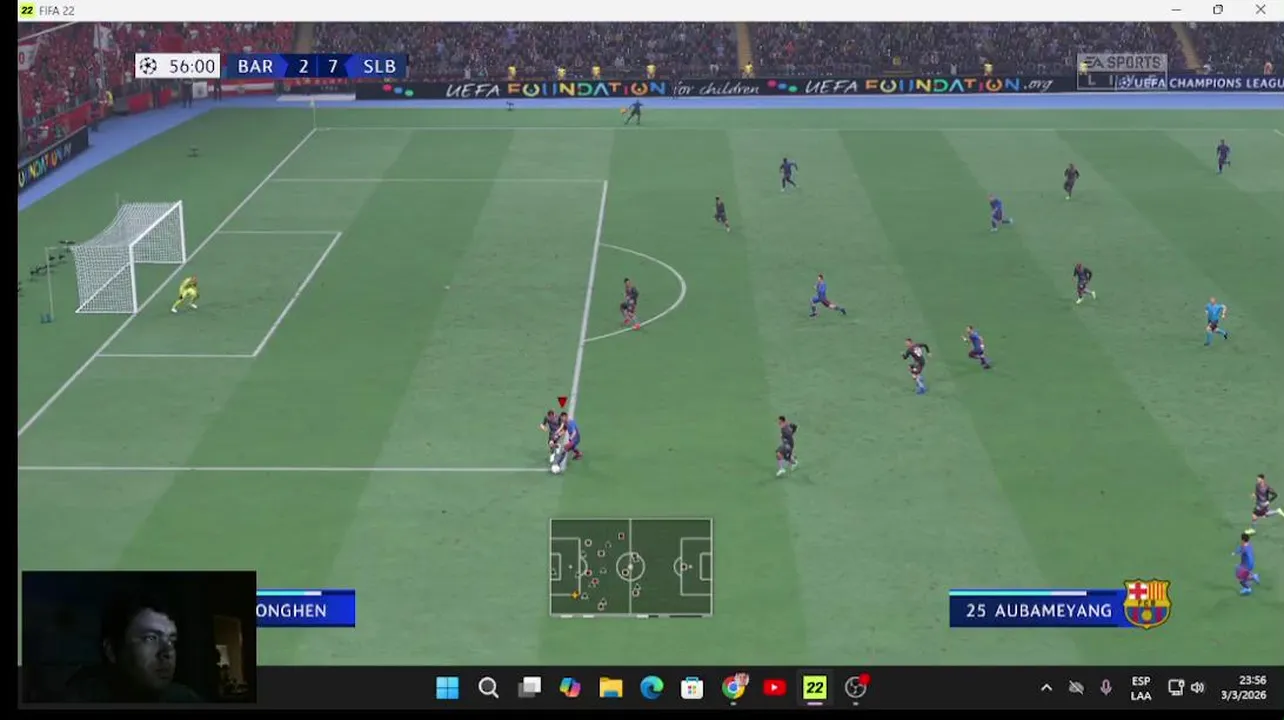The width and height of the screenshot is (1284, 720).
Task: Open Task View from taskbar
Action: tap(529, 687)
